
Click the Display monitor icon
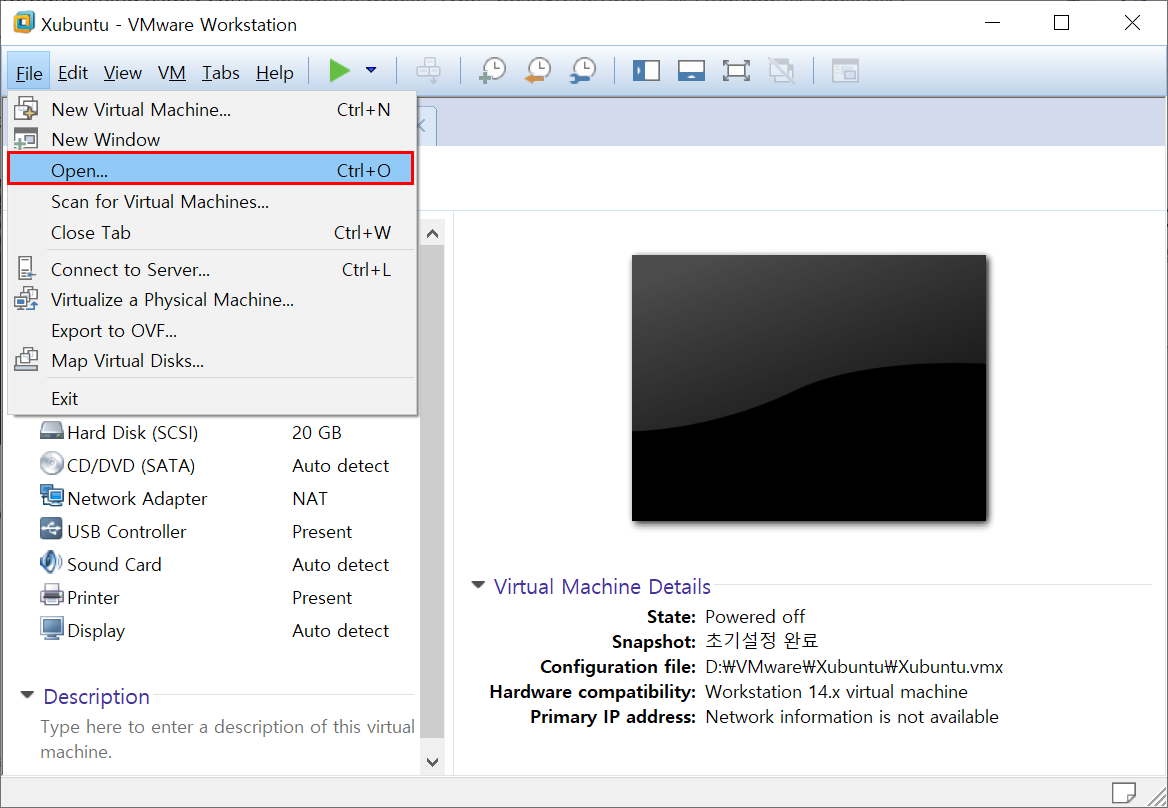(51, 629)
